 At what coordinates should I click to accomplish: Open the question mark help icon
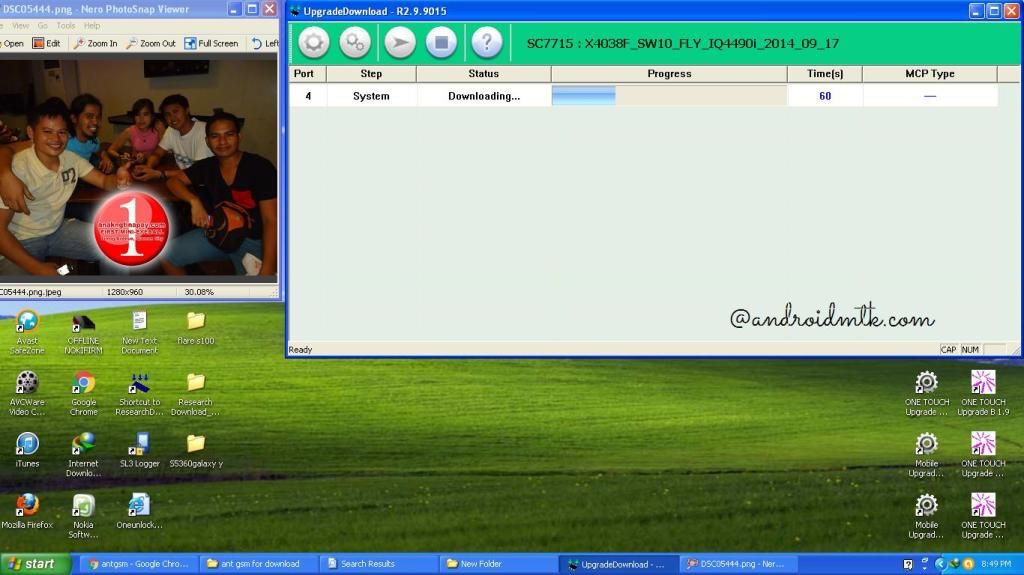tap(486, 43)
